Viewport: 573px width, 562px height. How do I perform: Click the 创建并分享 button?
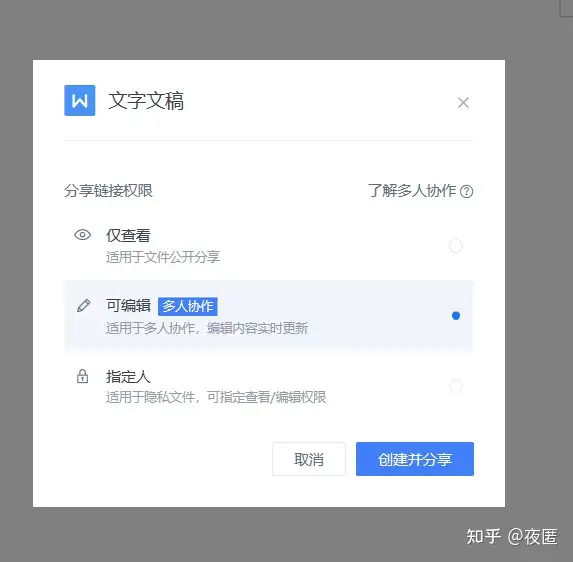pos(415,459)
